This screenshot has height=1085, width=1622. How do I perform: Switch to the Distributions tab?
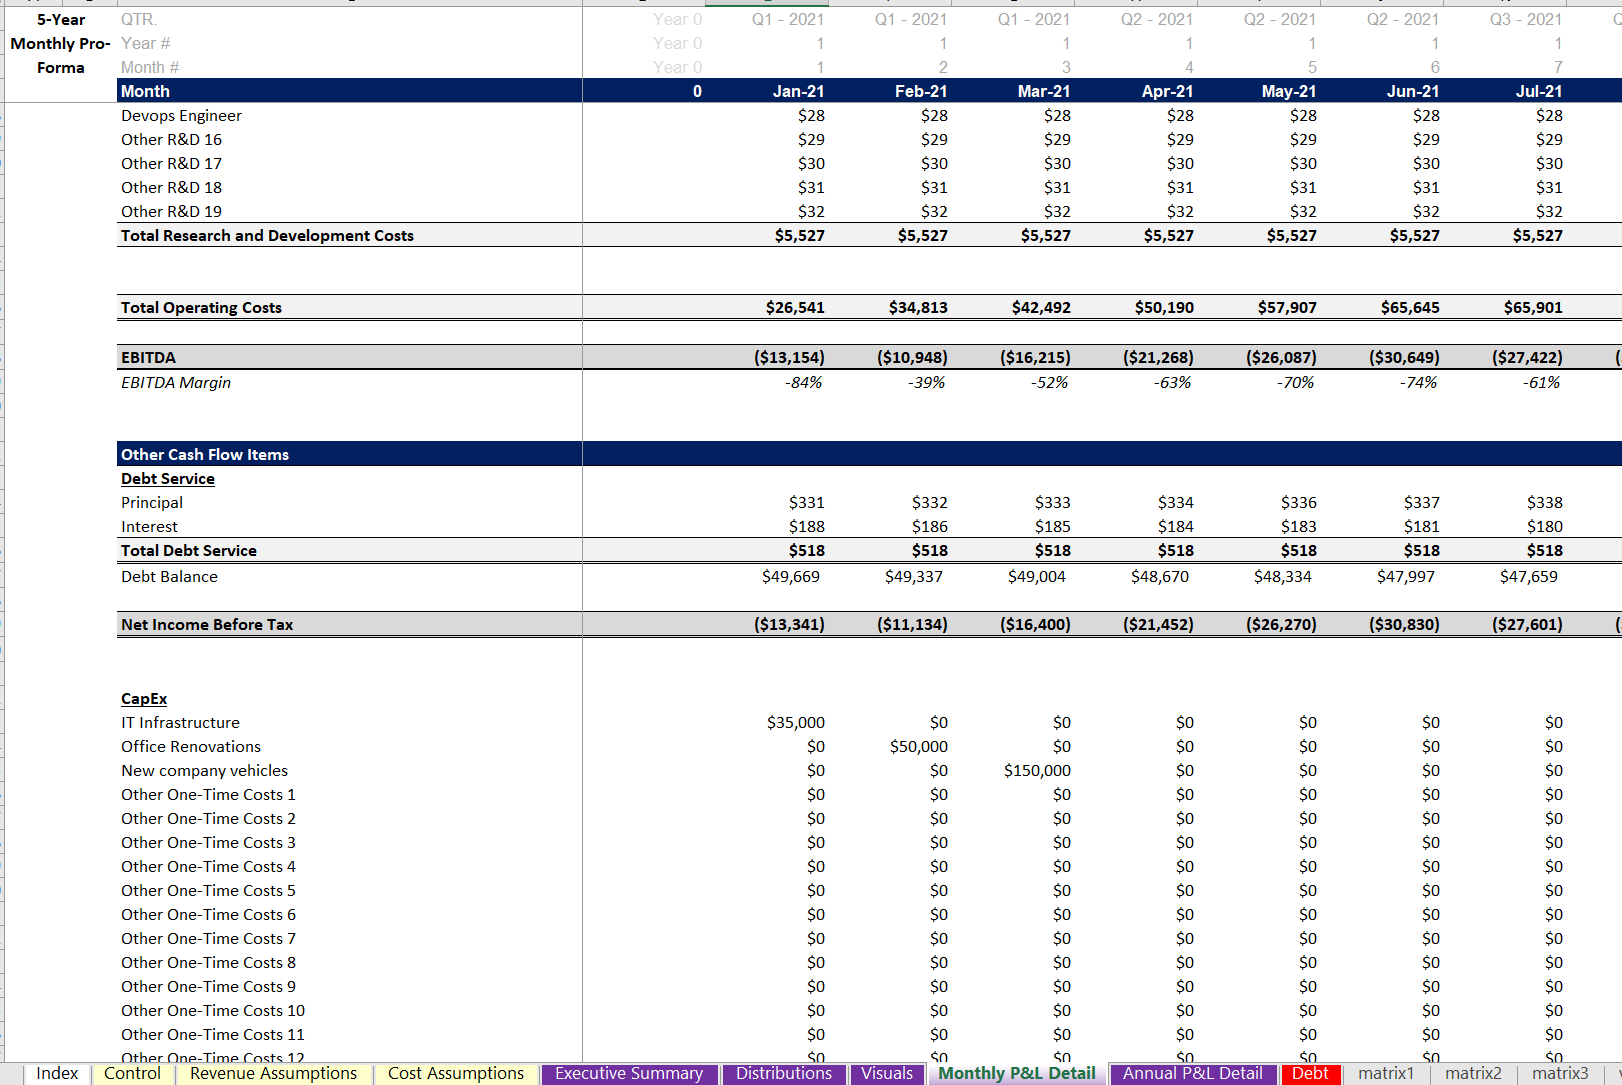784,1073
